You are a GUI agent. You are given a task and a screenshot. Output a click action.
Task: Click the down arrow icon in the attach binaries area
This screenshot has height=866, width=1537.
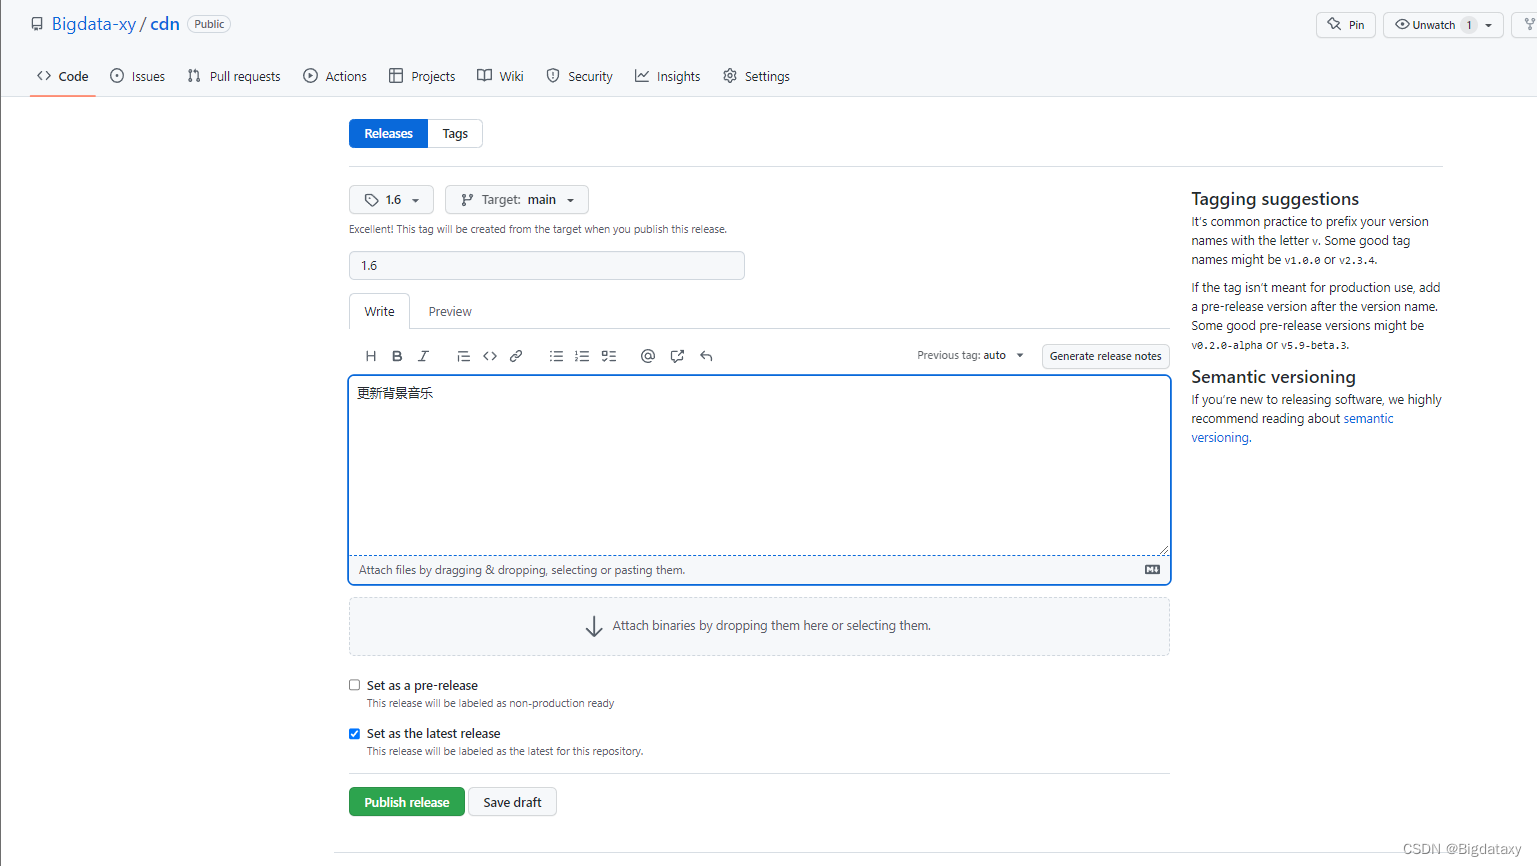[594, 626]
